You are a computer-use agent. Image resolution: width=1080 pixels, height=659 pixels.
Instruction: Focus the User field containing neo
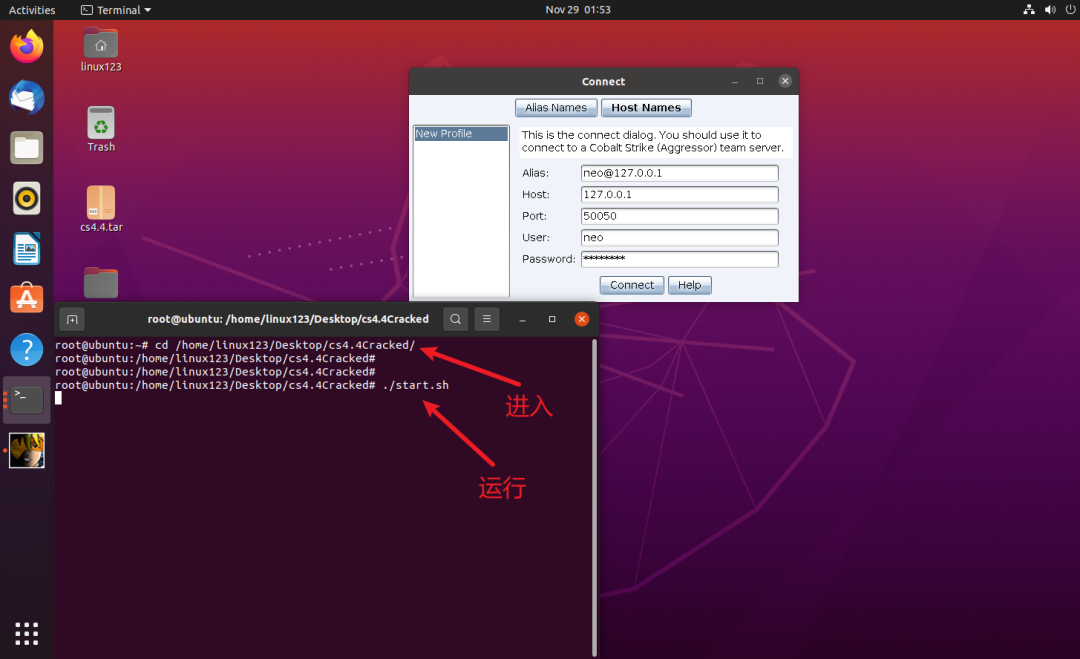pyautogui.click(x=679, y=238)
